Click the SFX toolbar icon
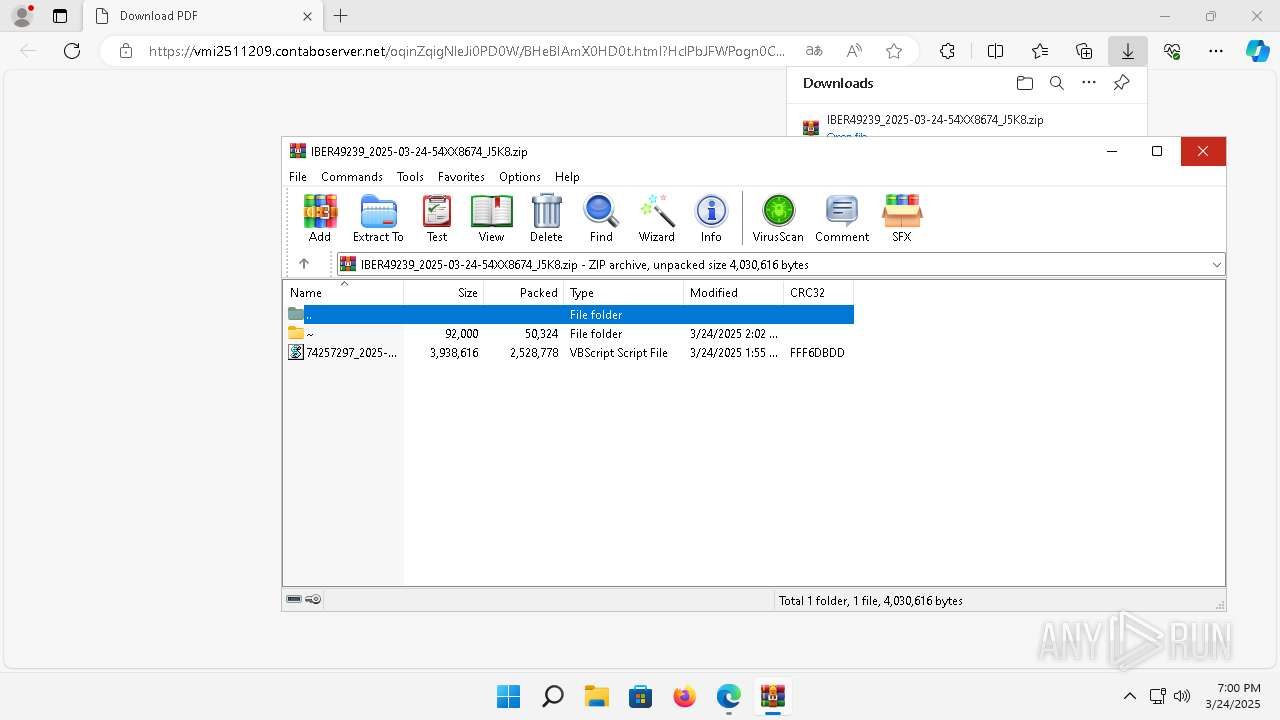The height and width of the screenshot is (720, 1280). coord(902,218)
